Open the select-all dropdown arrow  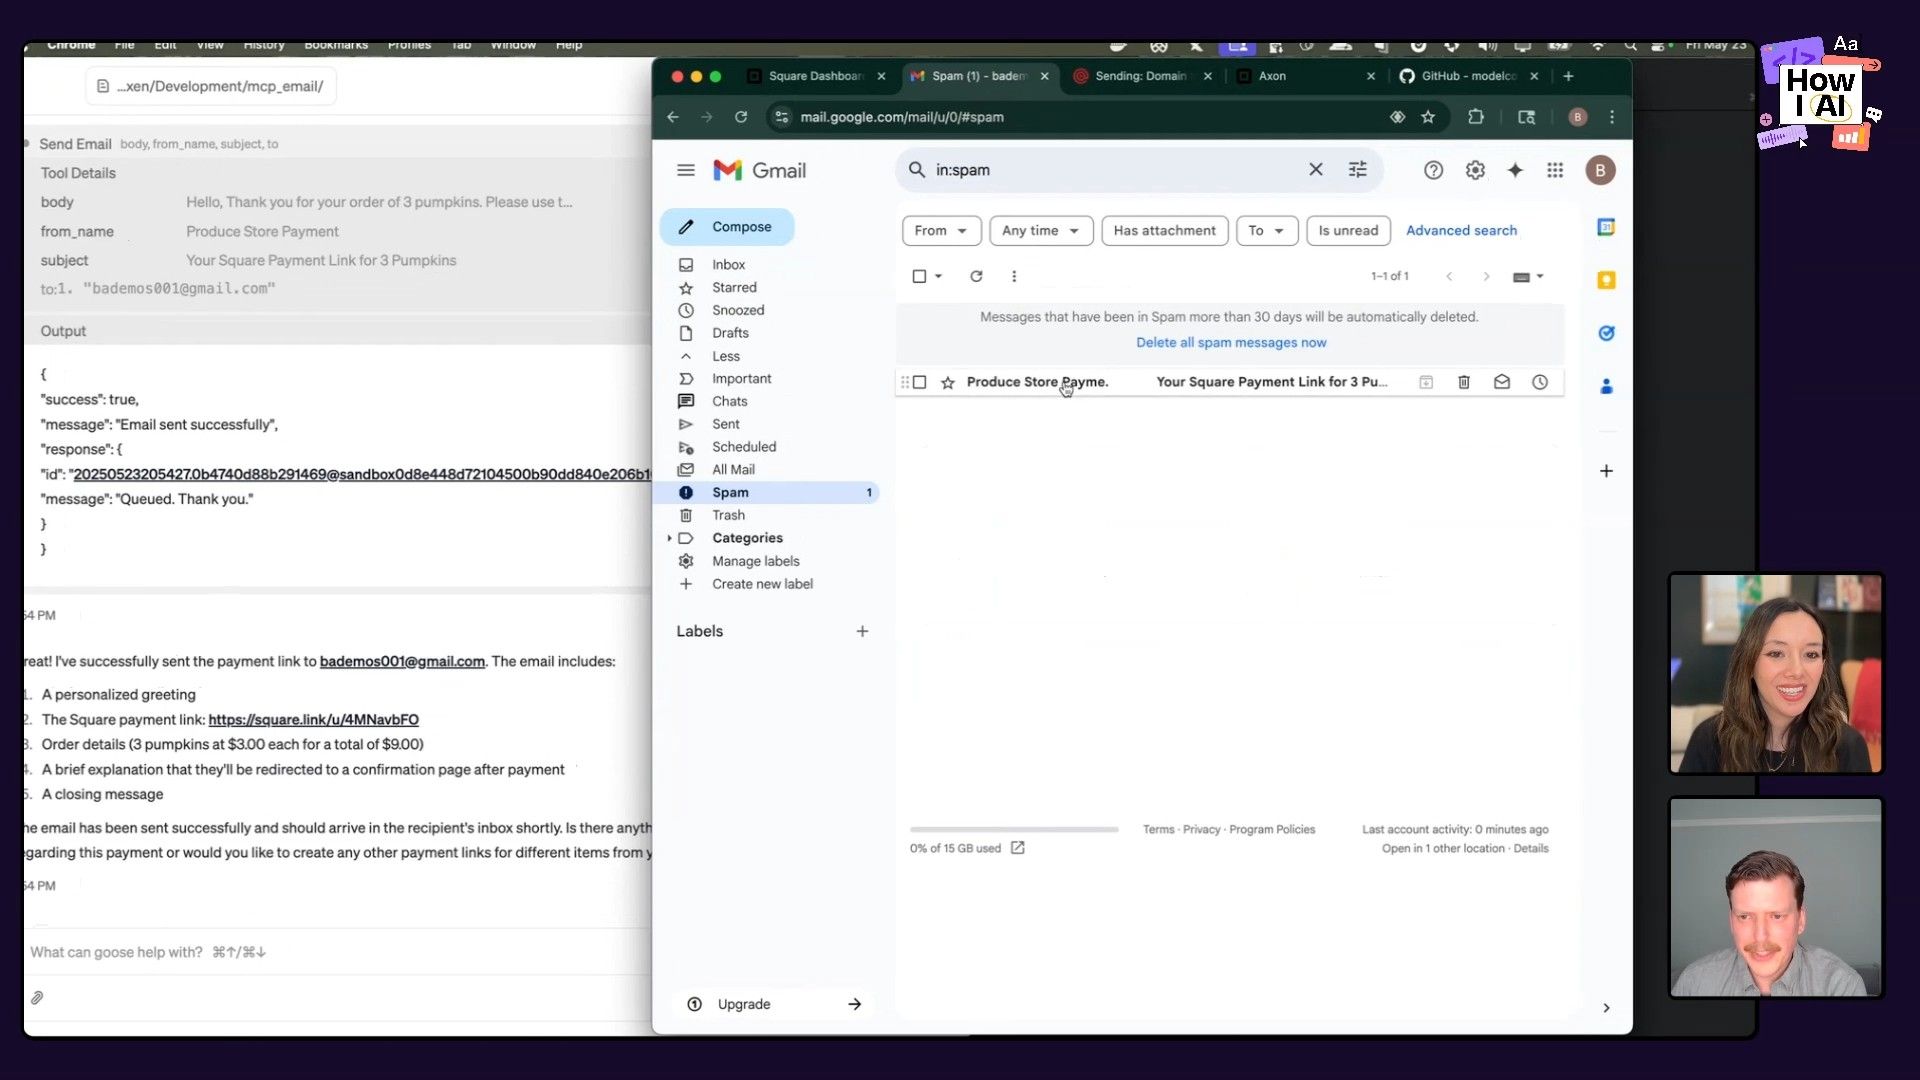pos(938,276)
